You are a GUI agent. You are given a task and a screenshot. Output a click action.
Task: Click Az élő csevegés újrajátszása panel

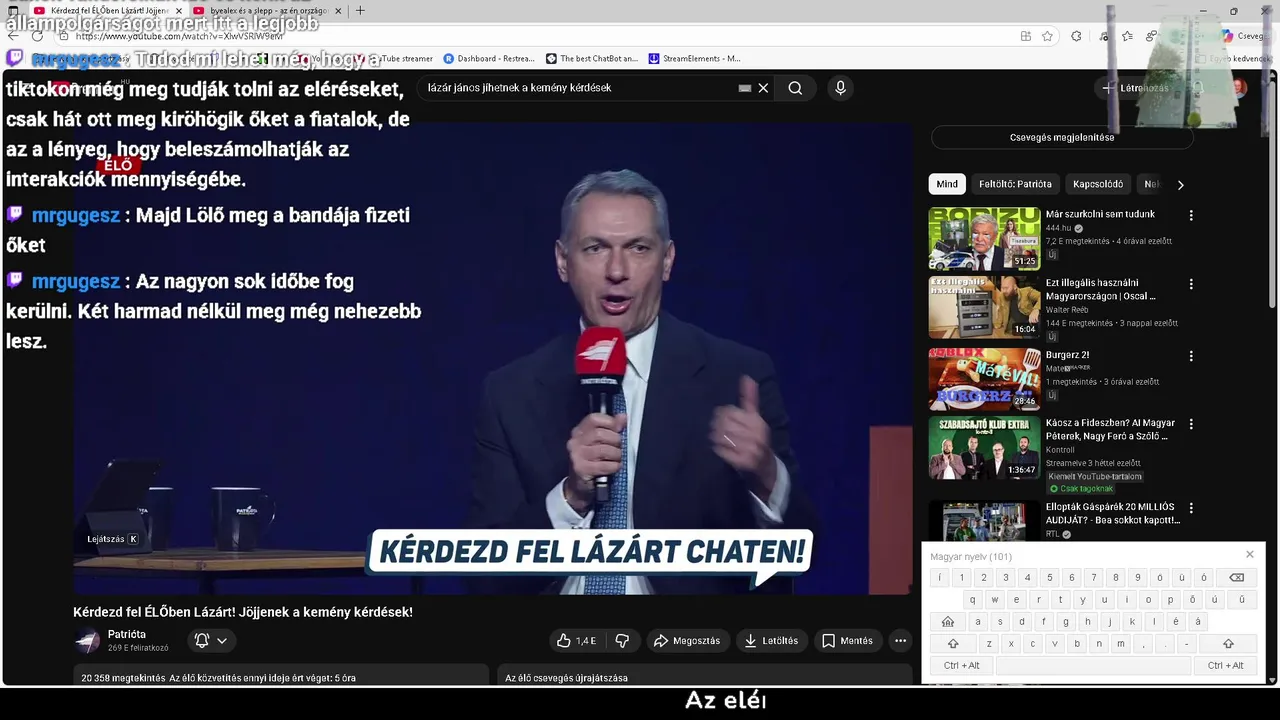pyautogui.click(x=705, y=677)
